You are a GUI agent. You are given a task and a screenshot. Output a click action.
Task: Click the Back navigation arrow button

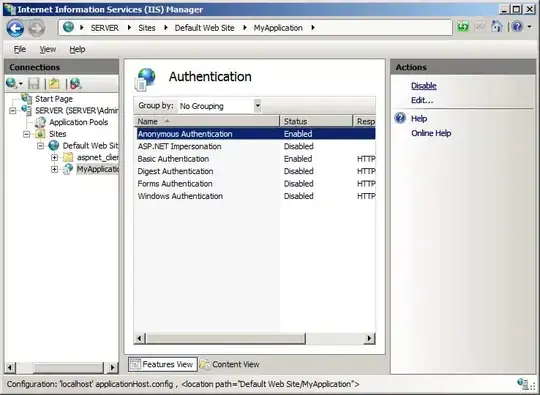15,28
